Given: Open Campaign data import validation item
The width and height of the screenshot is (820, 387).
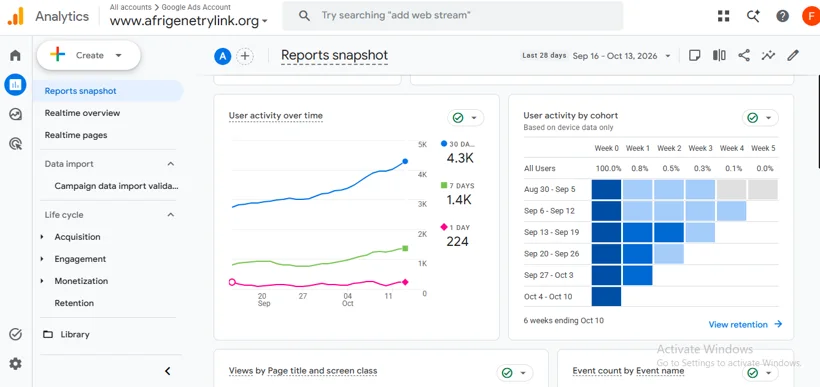Looking at the screenshot, I should click(x=116, y=186).
